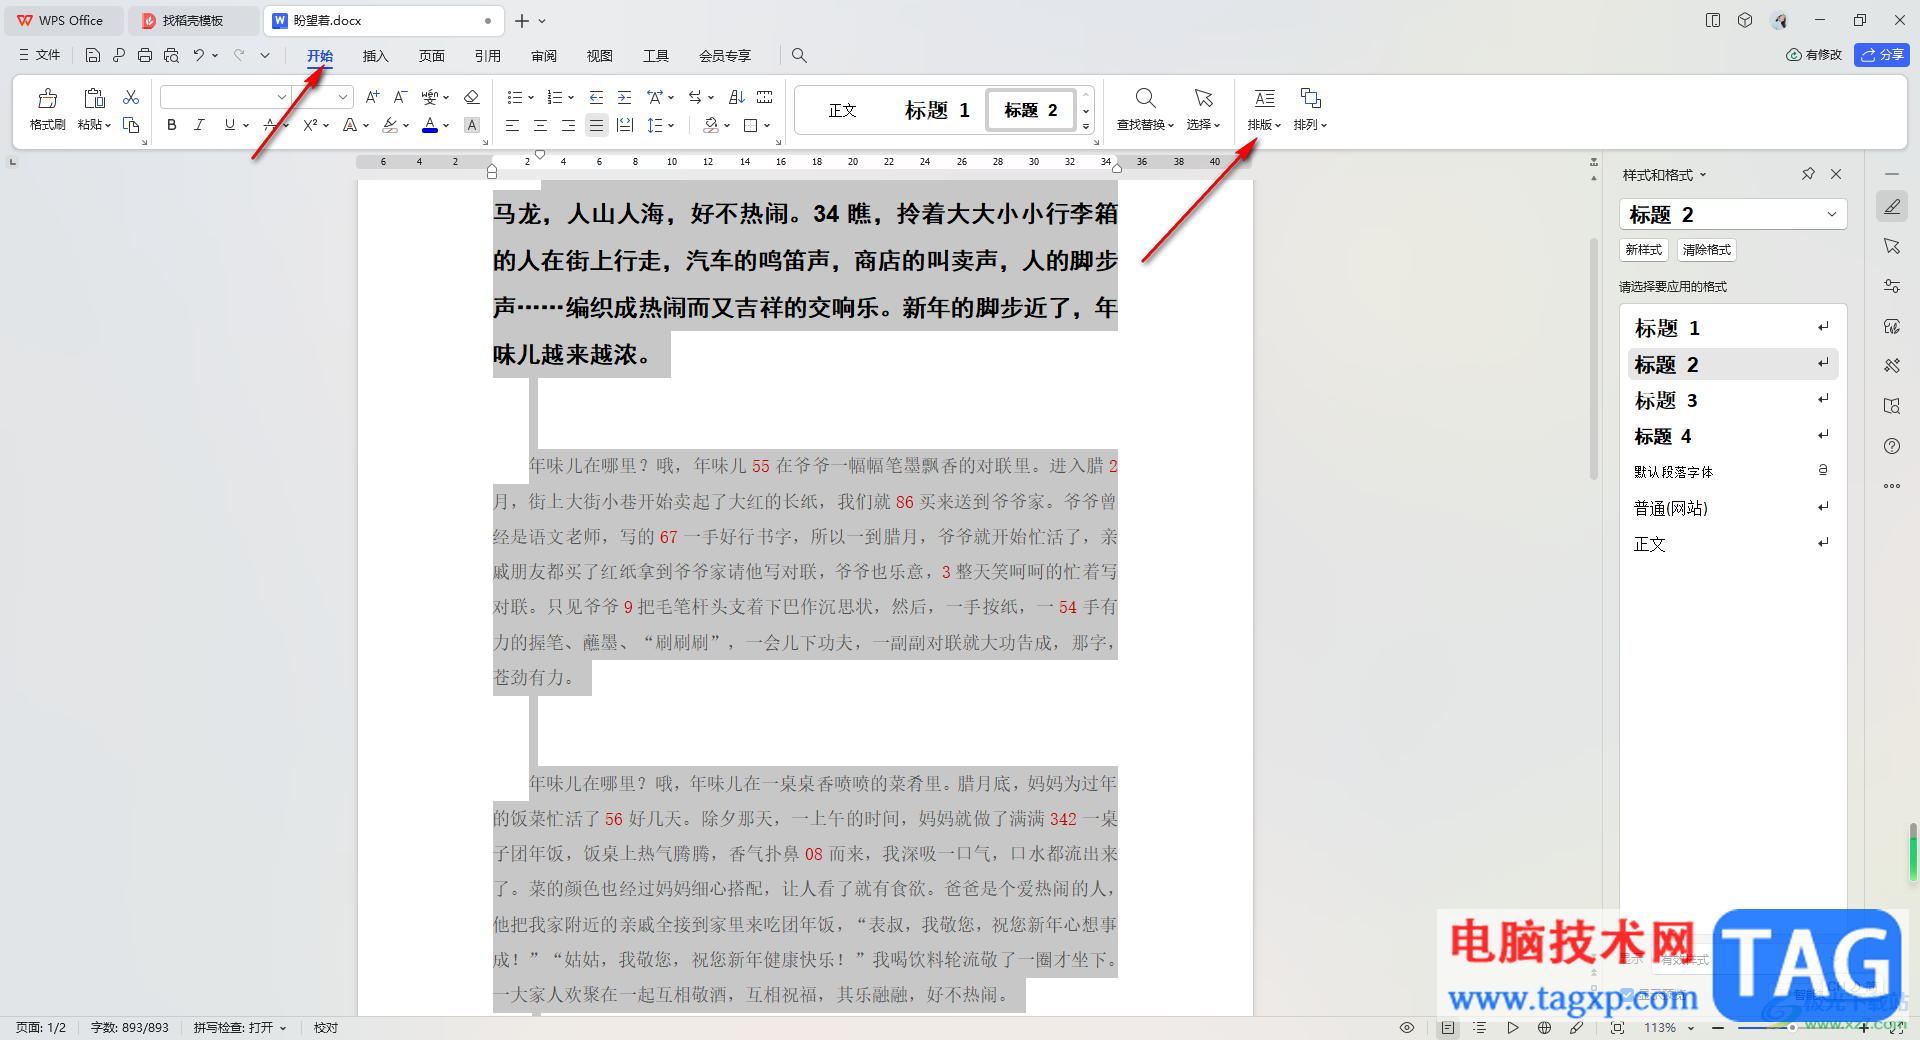
Task: Click the 分享 share button
Action: (1882, 55)
